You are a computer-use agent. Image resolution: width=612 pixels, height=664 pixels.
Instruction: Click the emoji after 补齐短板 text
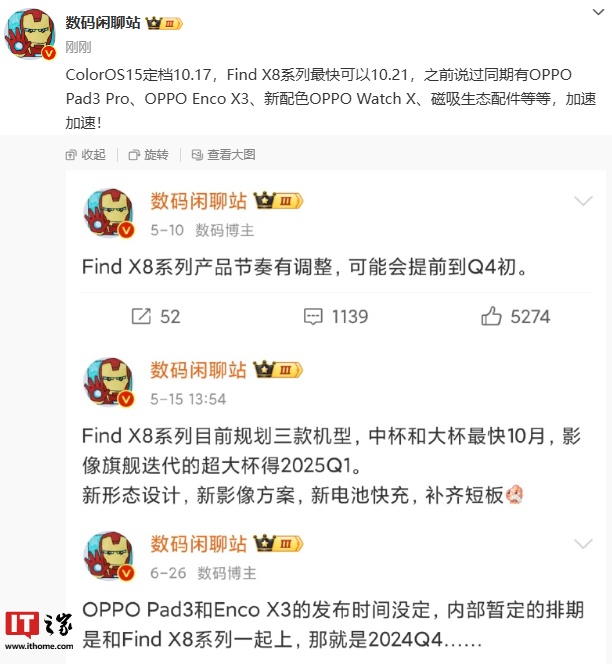515,495
